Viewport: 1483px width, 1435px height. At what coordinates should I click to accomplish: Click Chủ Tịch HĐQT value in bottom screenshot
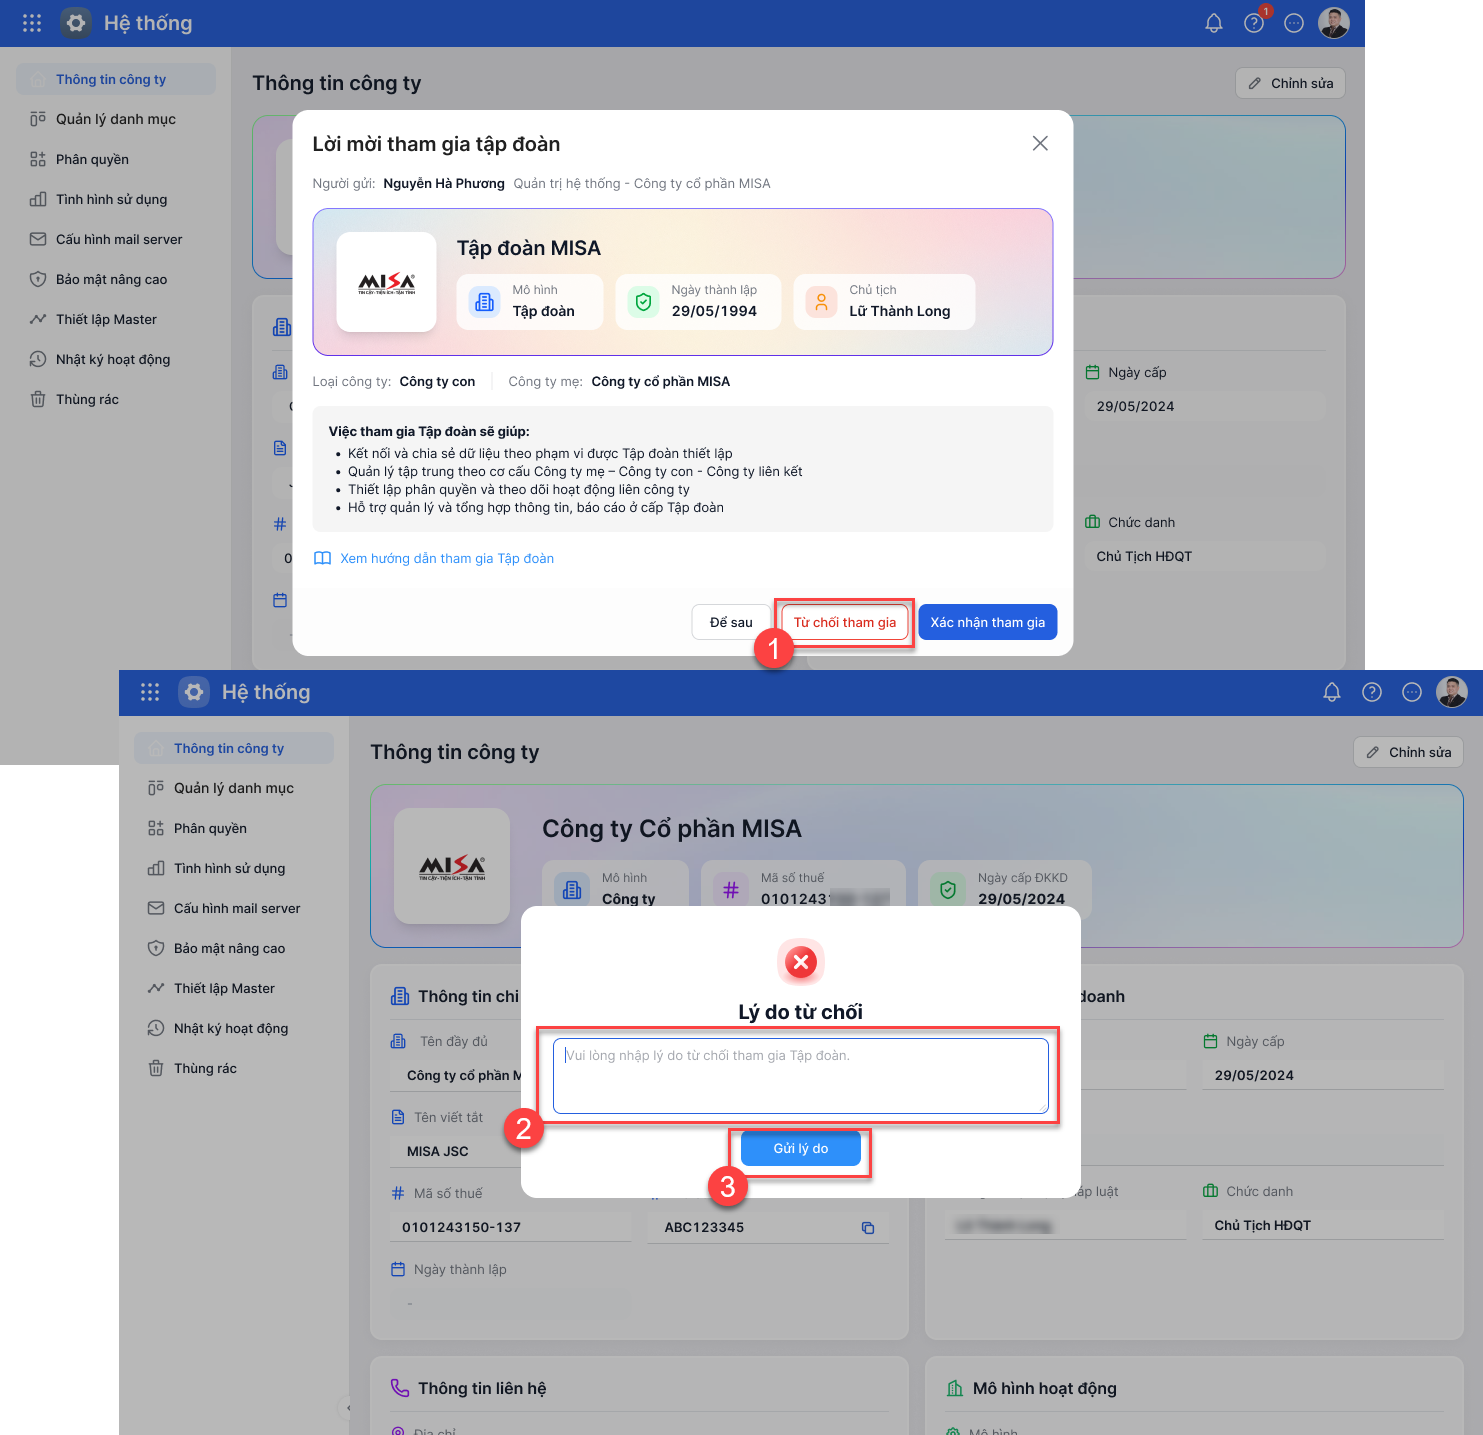1262,1225
